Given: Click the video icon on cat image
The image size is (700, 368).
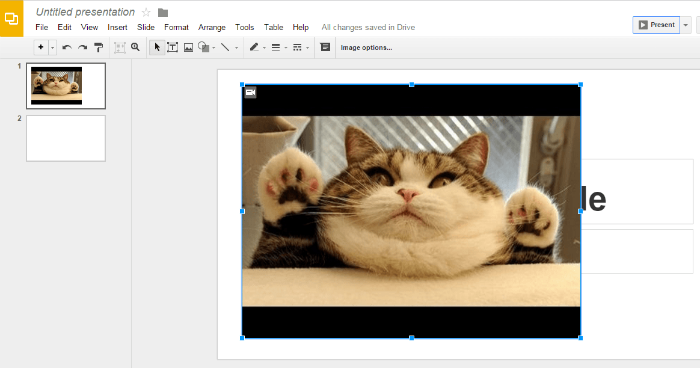Looking at the screenshot, I should click(250, 92).
